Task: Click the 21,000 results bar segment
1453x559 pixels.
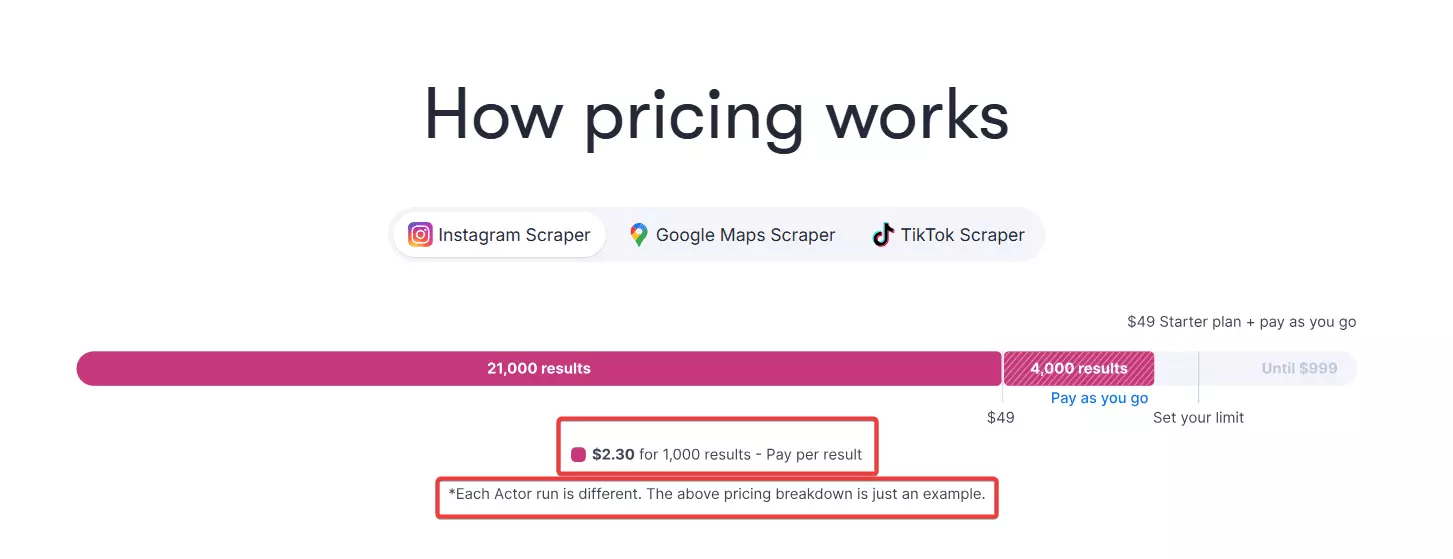Action: pyautogui.click(x=538, y=368)
